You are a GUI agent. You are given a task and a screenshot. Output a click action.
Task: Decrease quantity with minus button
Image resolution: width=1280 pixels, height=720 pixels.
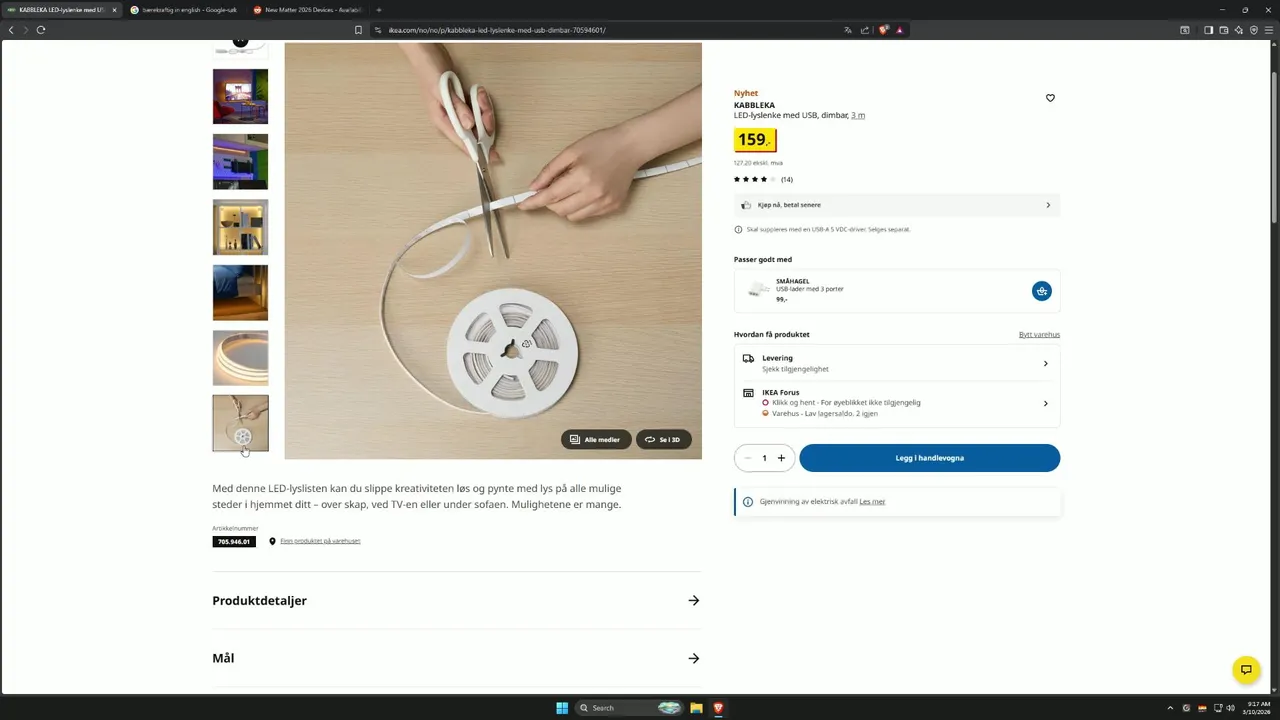pyautogui.click(x=748, y=458)
